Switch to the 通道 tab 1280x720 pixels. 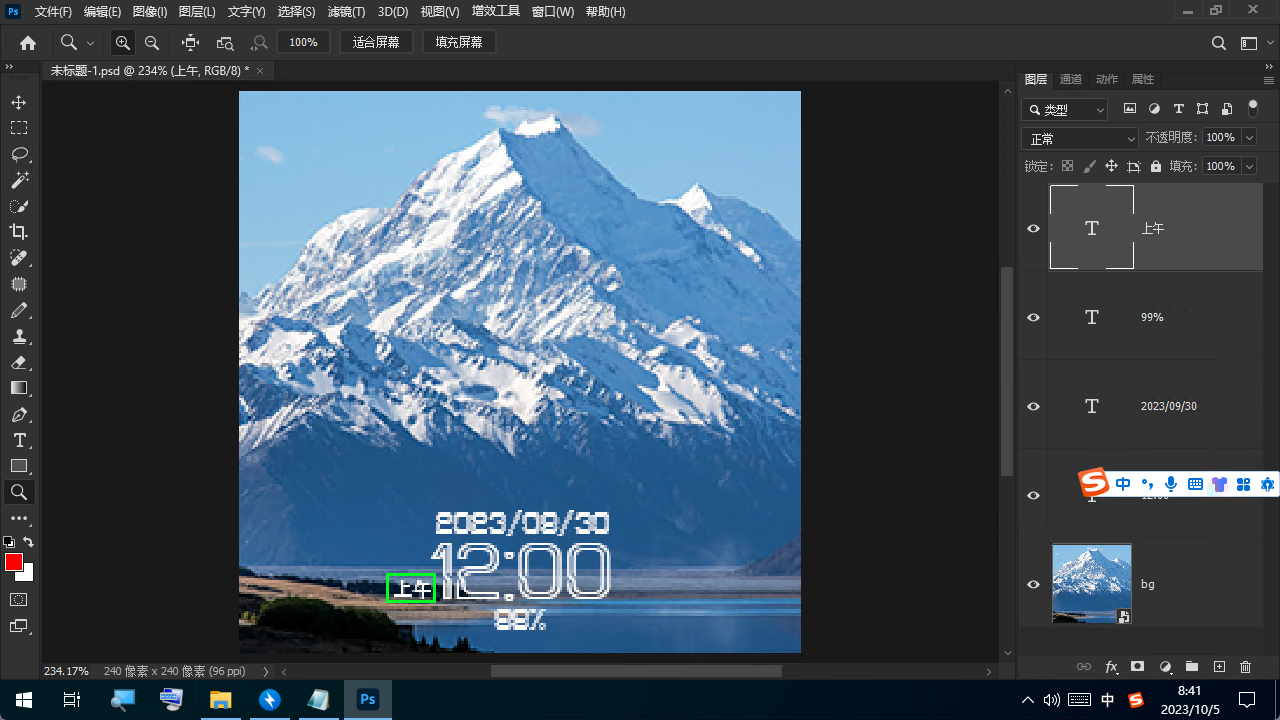[1070, 79]
